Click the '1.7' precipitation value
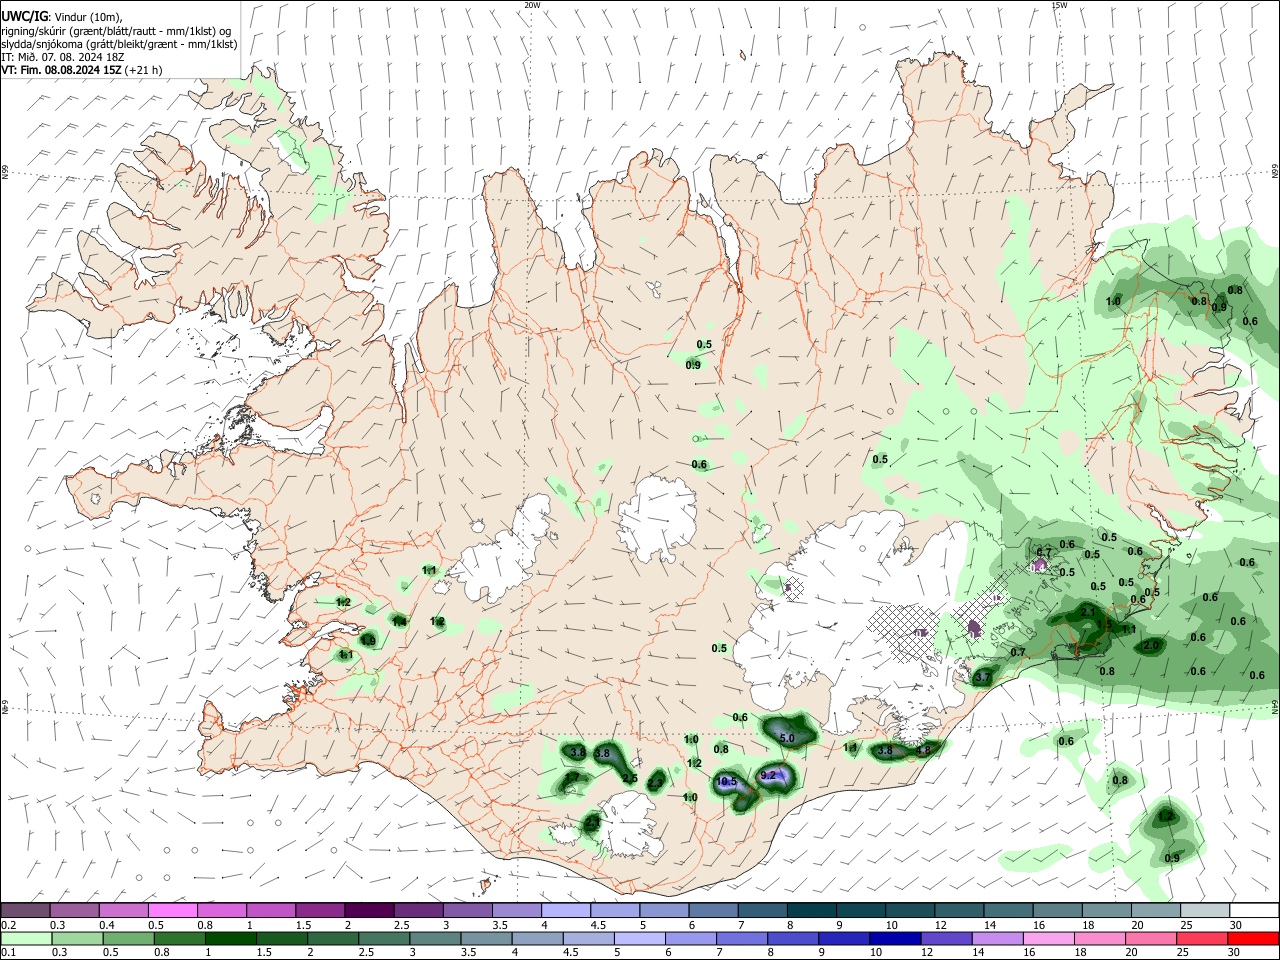Viewport: 1280px width, 960px height. coord(573,777)
